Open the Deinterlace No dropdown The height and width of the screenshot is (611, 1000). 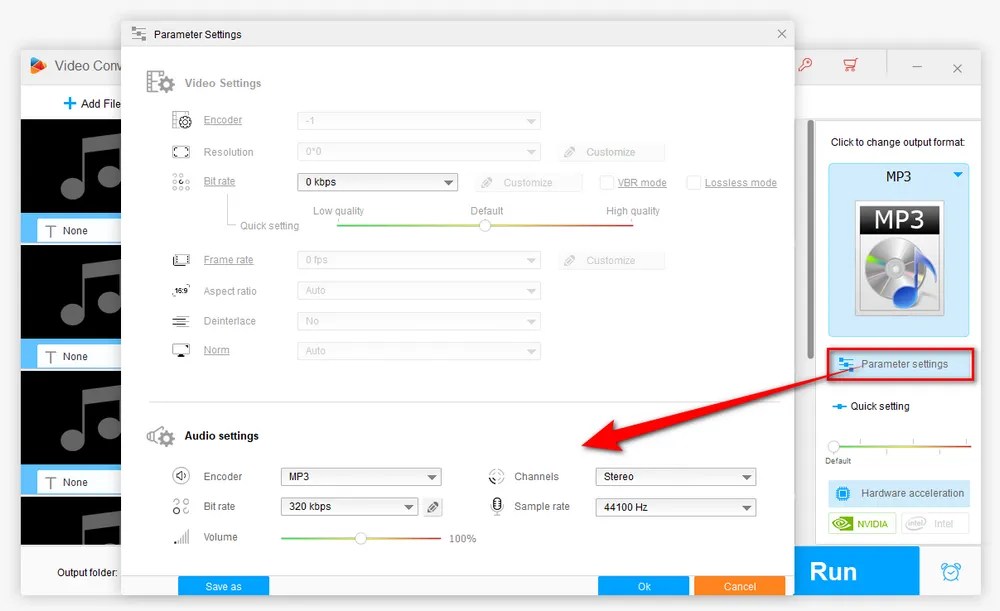pyautogui.click(x=419, y=321)
